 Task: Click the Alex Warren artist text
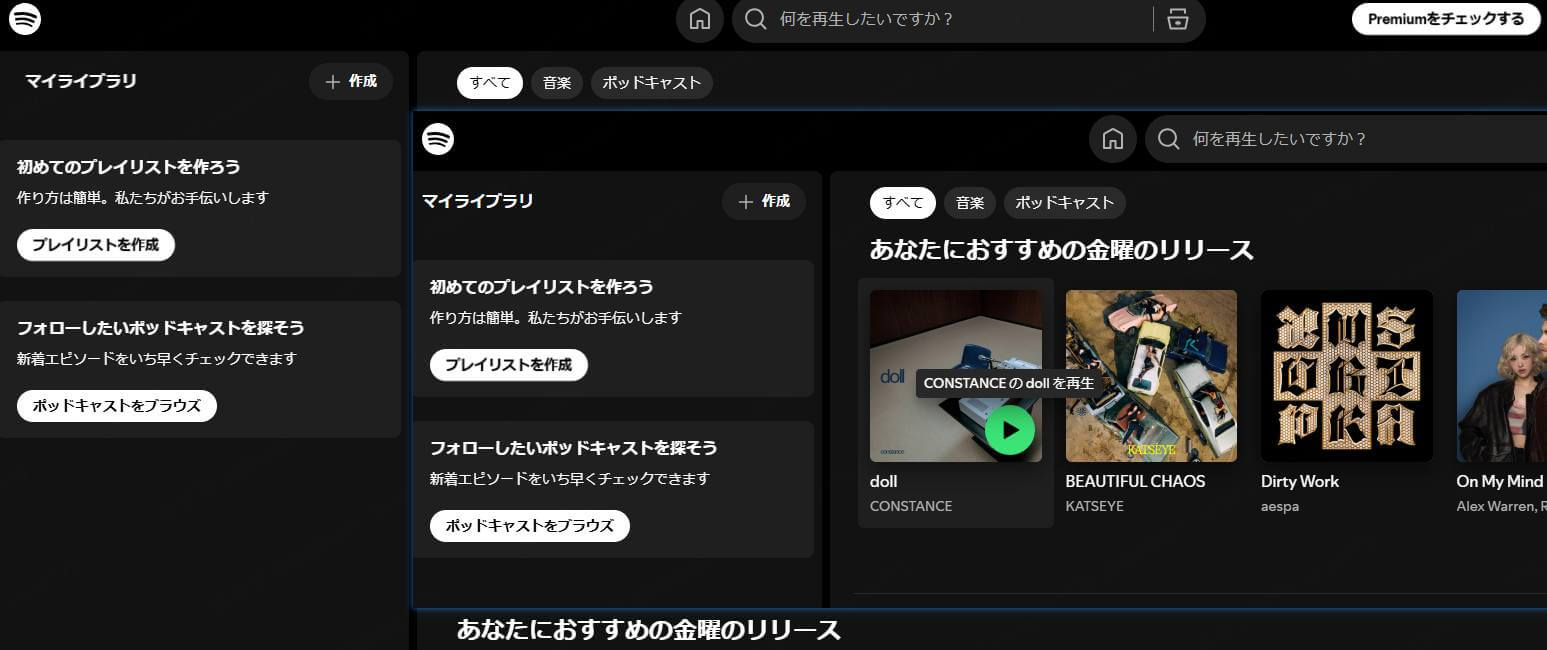[x=1496, y=507]
